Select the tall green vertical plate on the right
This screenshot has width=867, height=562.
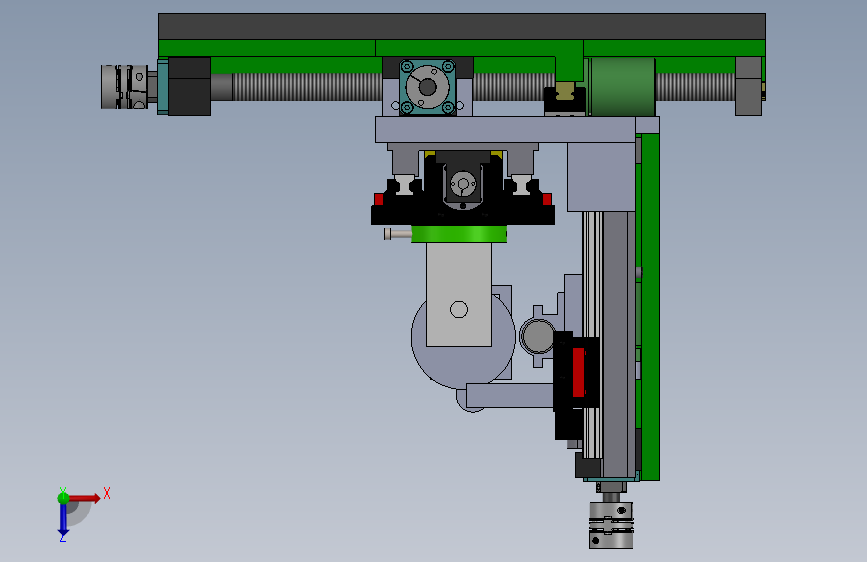click(650, 306)
